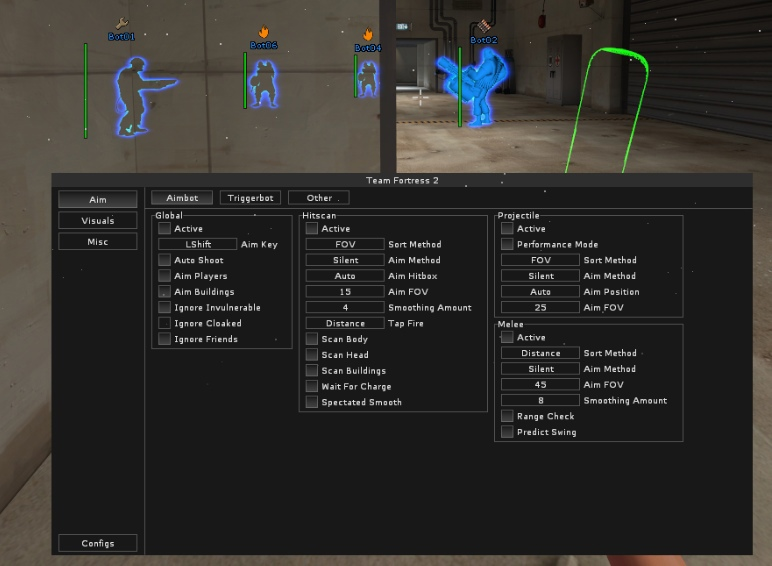Toggle Auto Shoot option
The height and width of the screenshot is (566, 772).
click(x=164, y=260)
